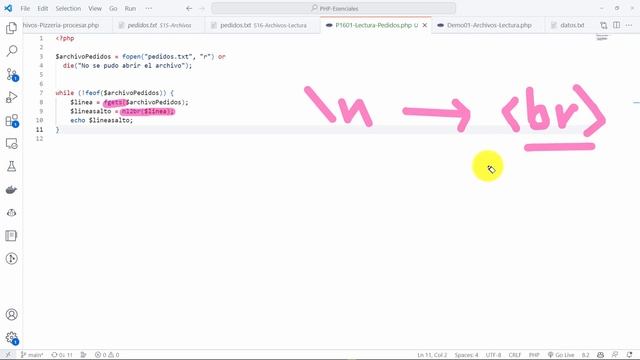Open the Accounts menu icon
The width and height of the screenshot is (640, 360).
(11, 315)
